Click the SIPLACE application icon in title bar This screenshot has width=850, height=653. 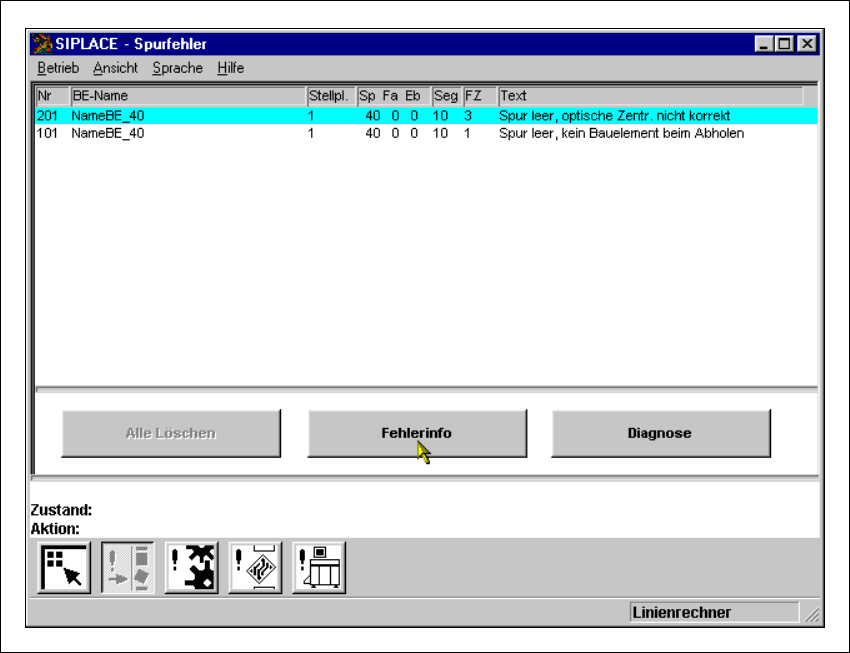coord(42,44)
